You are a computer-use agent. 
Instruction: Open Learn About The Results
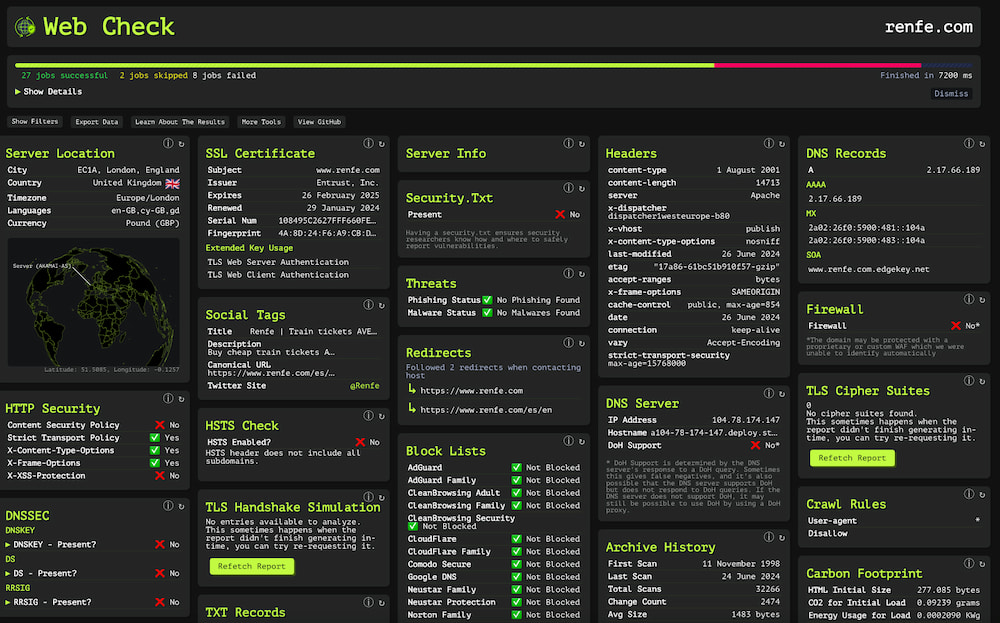[180, 122]
